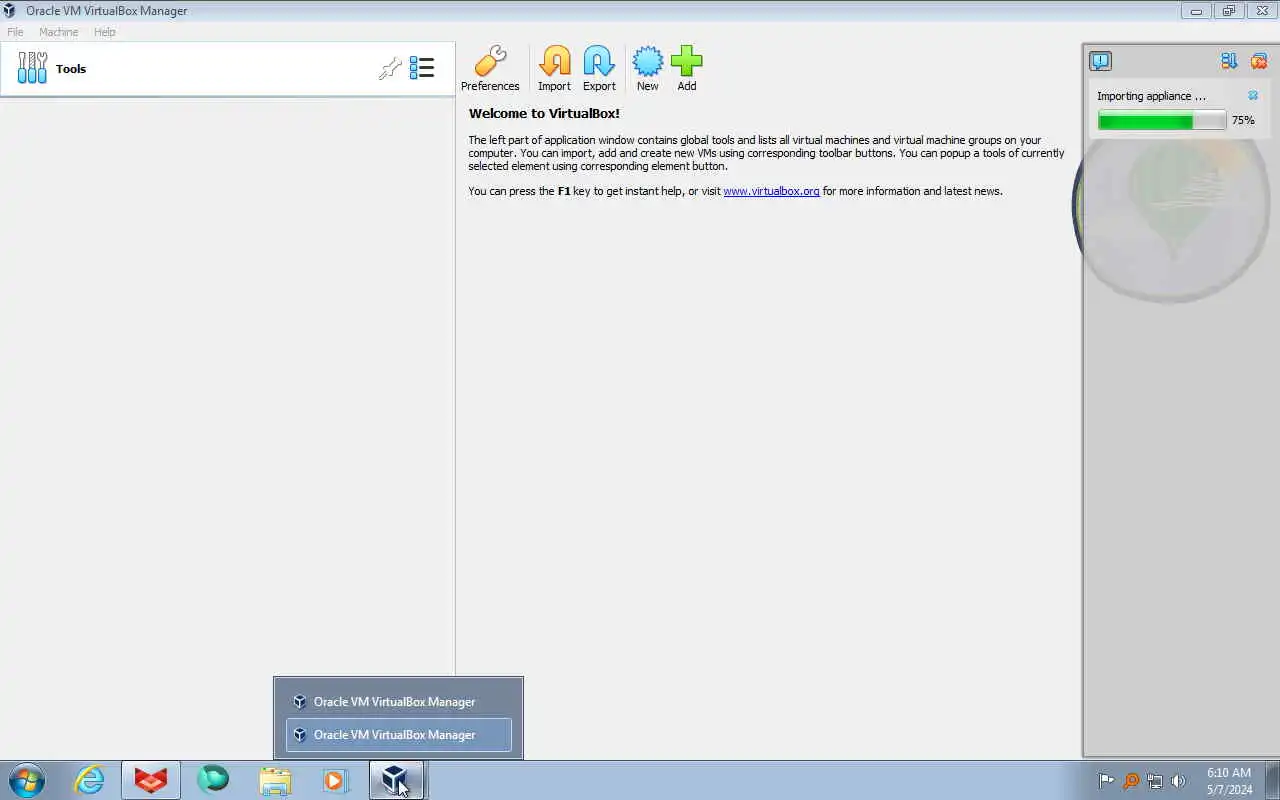The image size is (1280, 800).
Task: Open the Windows Start orb
Action: [27, 780]
